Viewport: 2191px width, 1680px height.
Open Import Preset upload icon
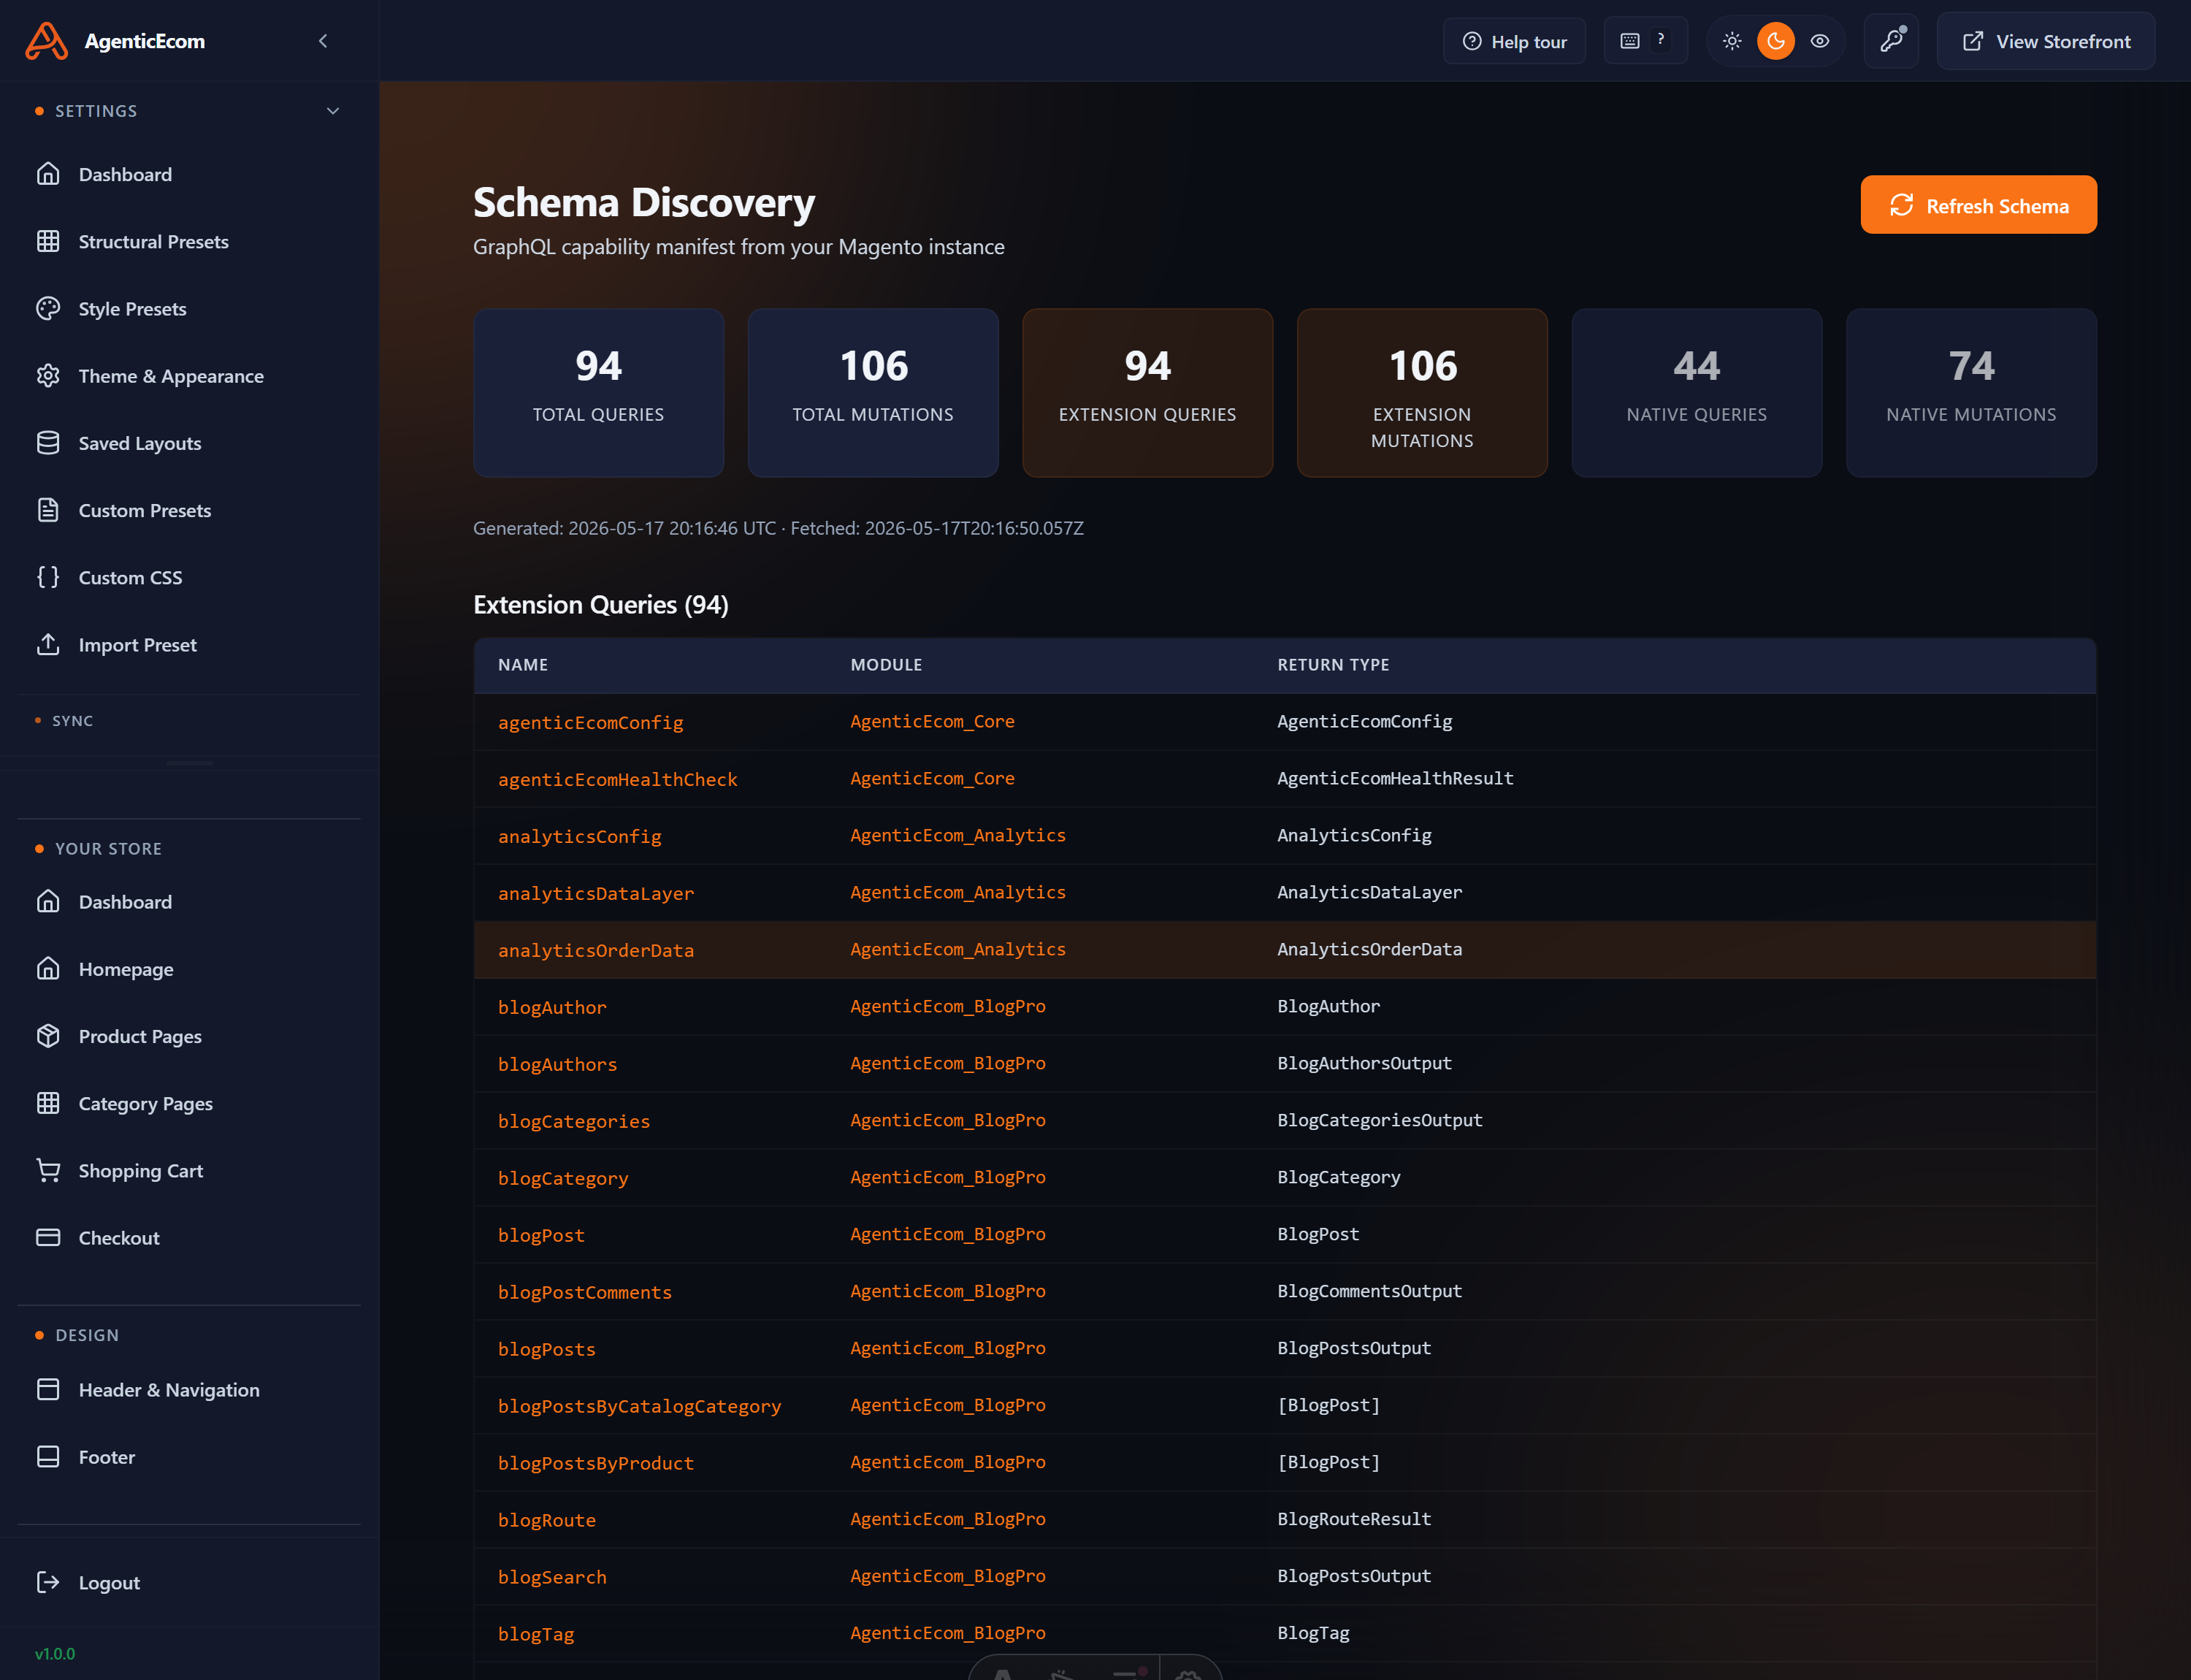tap(48, 644)
